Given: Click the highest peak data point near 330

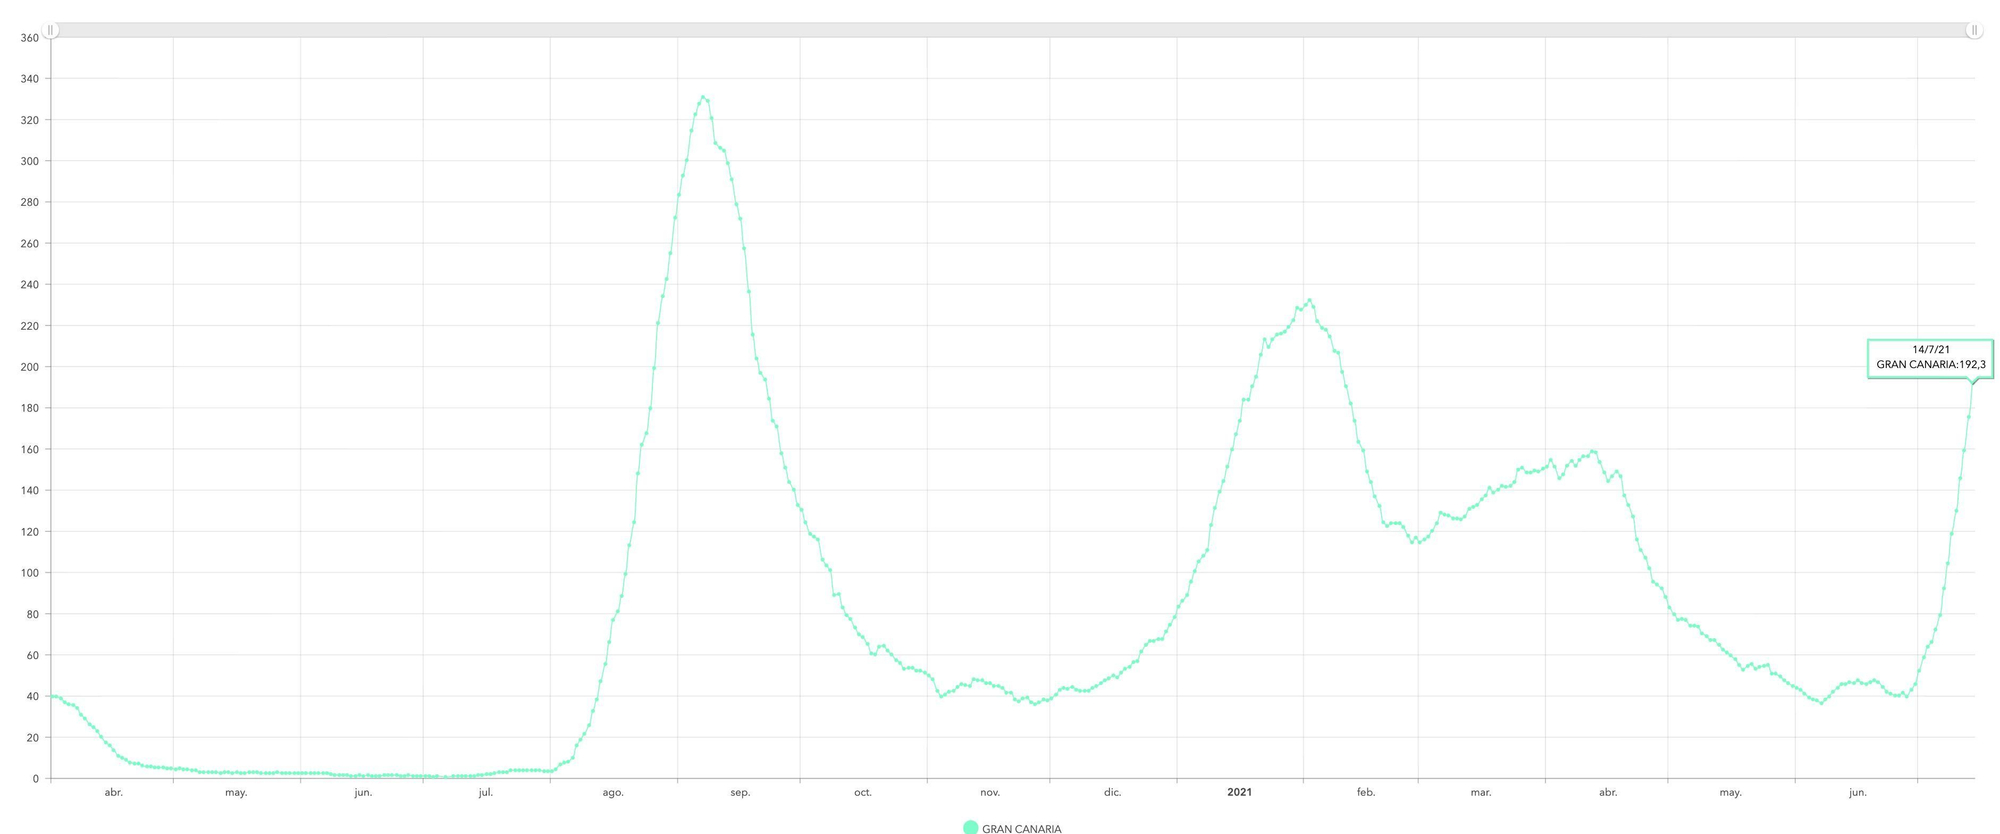Looking at the screenshot, I should (703, 97).
